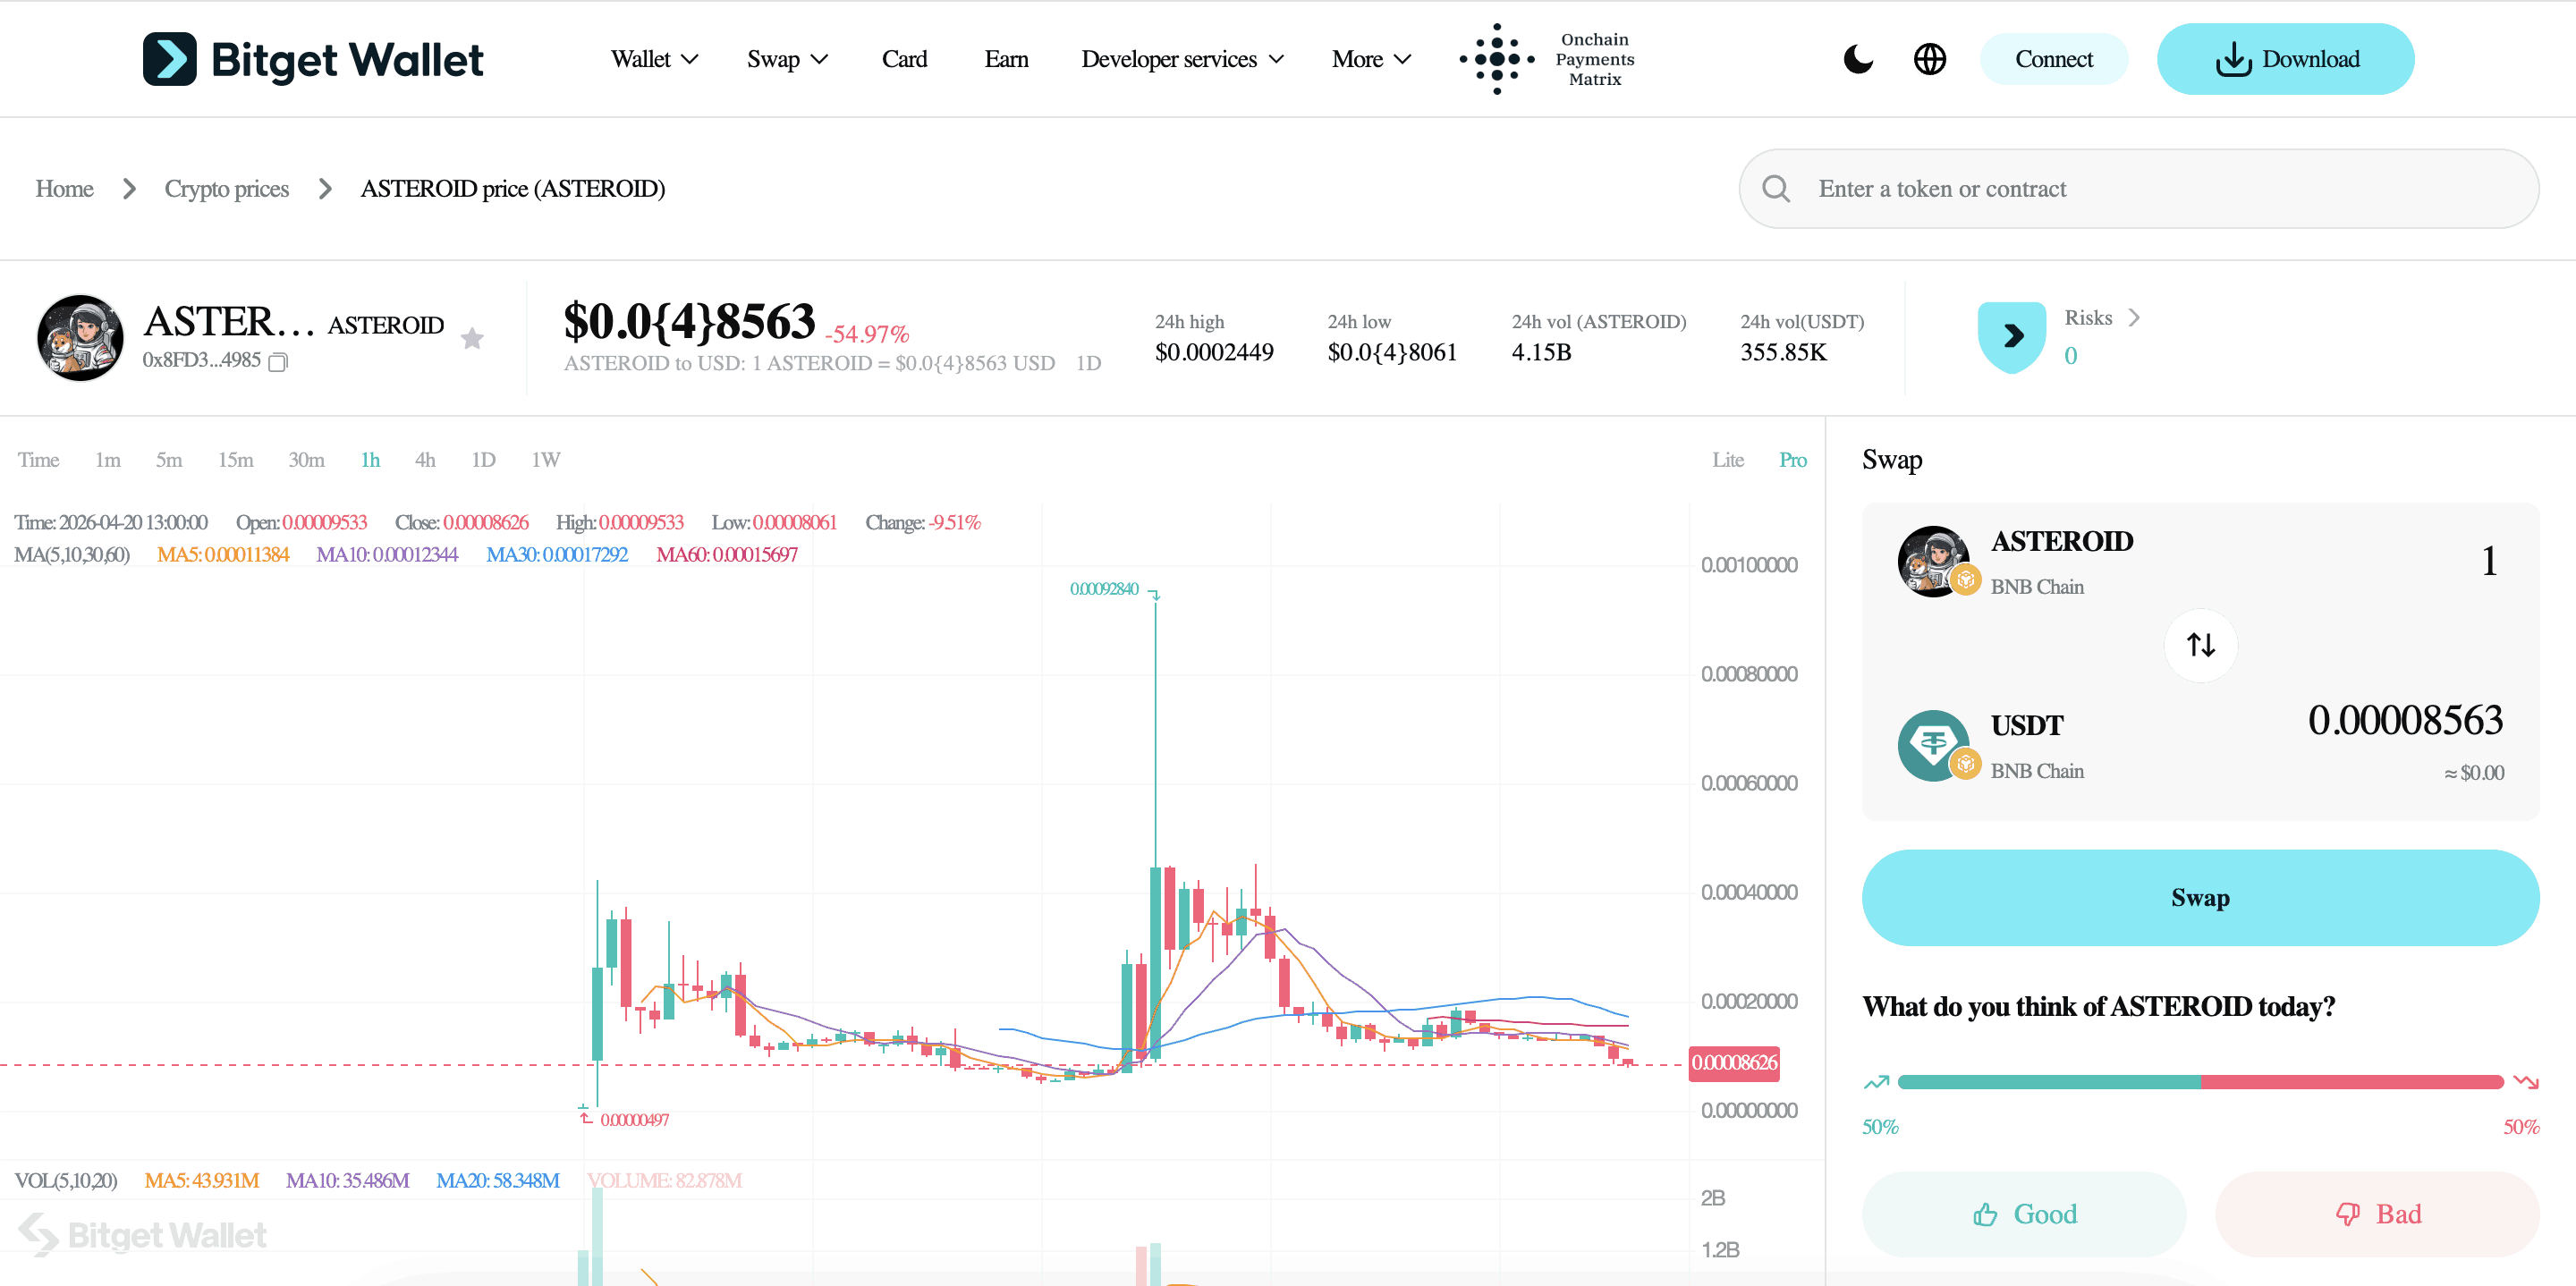This screenshot has height=1286, width=2576.
Task: Click the swap direction arrows icon
Action: [2200, 645]
